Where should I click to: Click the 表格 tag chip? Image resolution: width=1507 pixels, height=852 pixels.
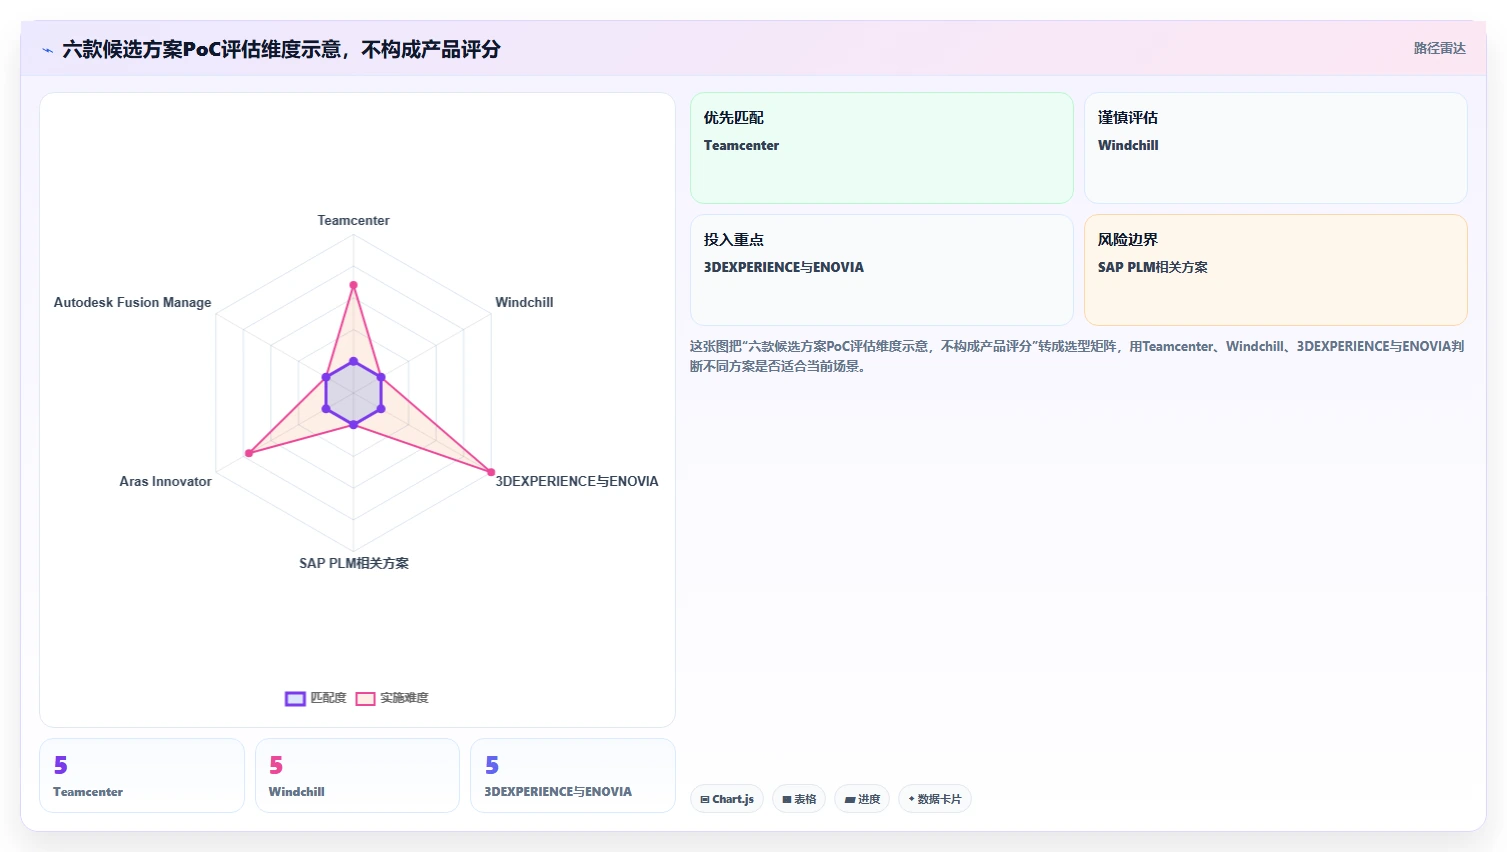[x=799, y=799]
